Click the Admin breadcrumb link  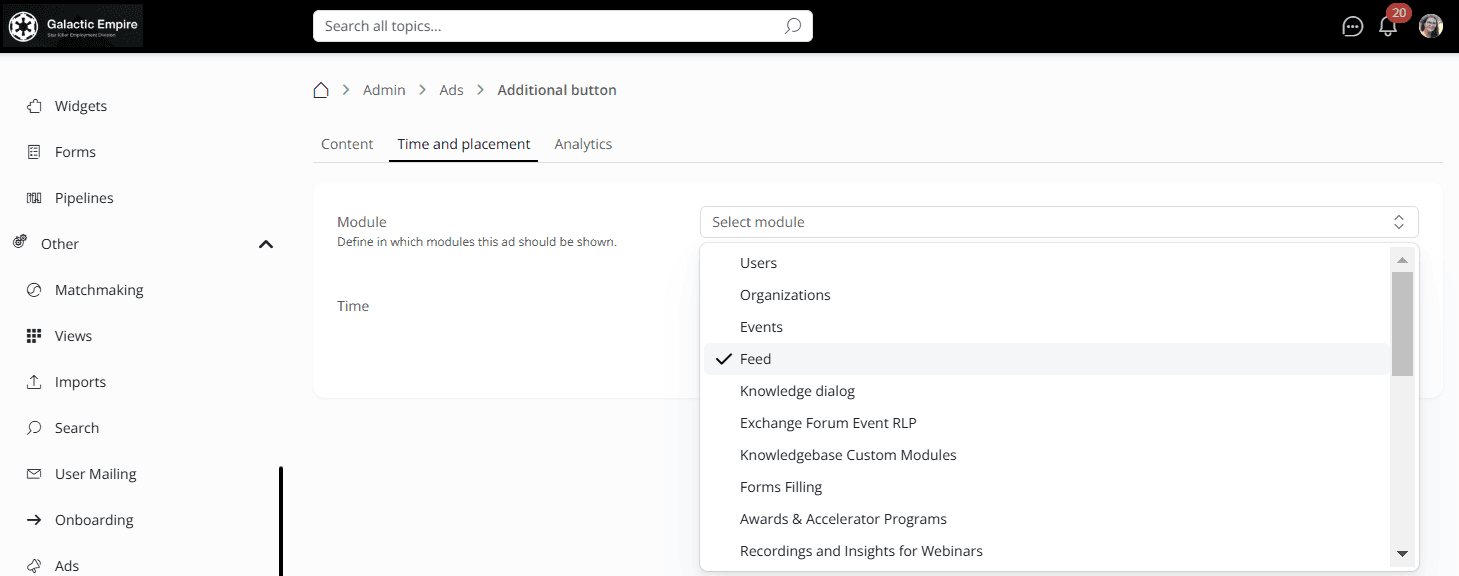pos(384,90)
